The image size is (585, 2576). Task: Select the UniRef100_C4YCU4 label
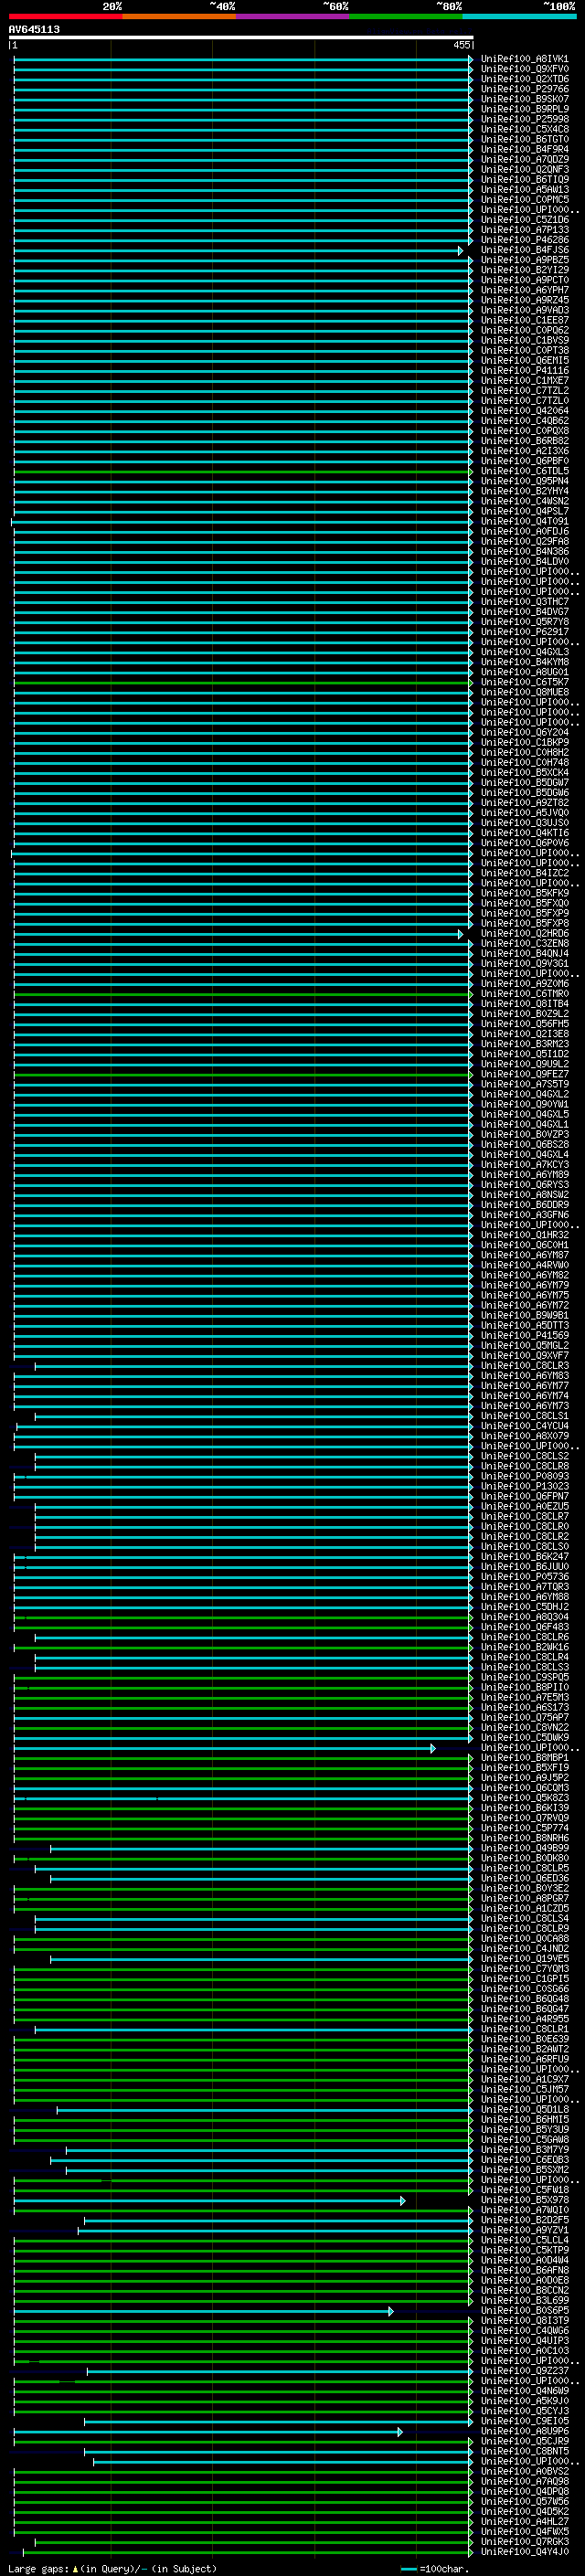(524, 1426)
